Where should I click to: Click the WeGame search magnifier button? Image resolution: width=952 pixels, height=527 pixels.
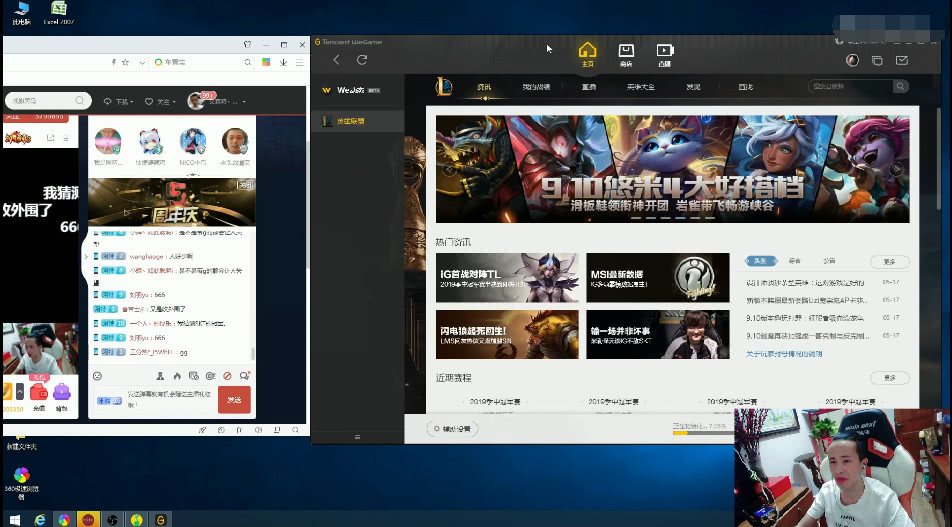(901, 86)
